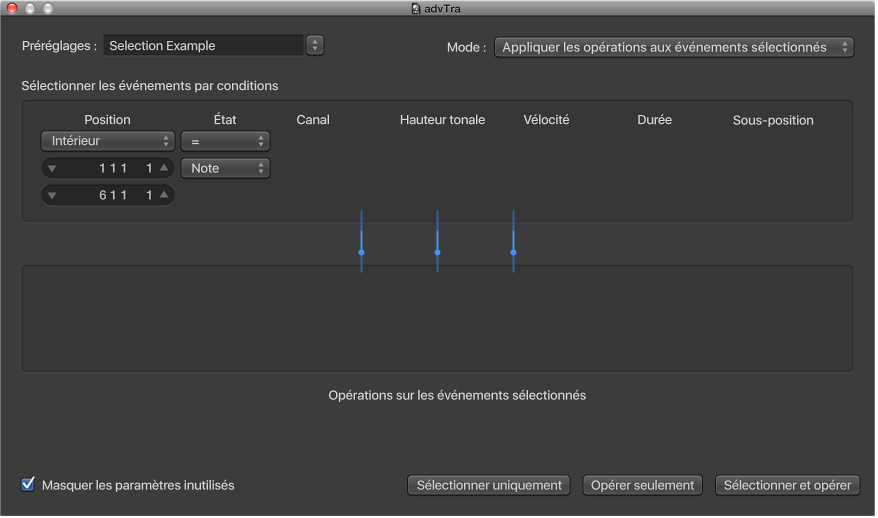Open the Mode dropdown menu
878x518 pixels.
pos(674,48)
